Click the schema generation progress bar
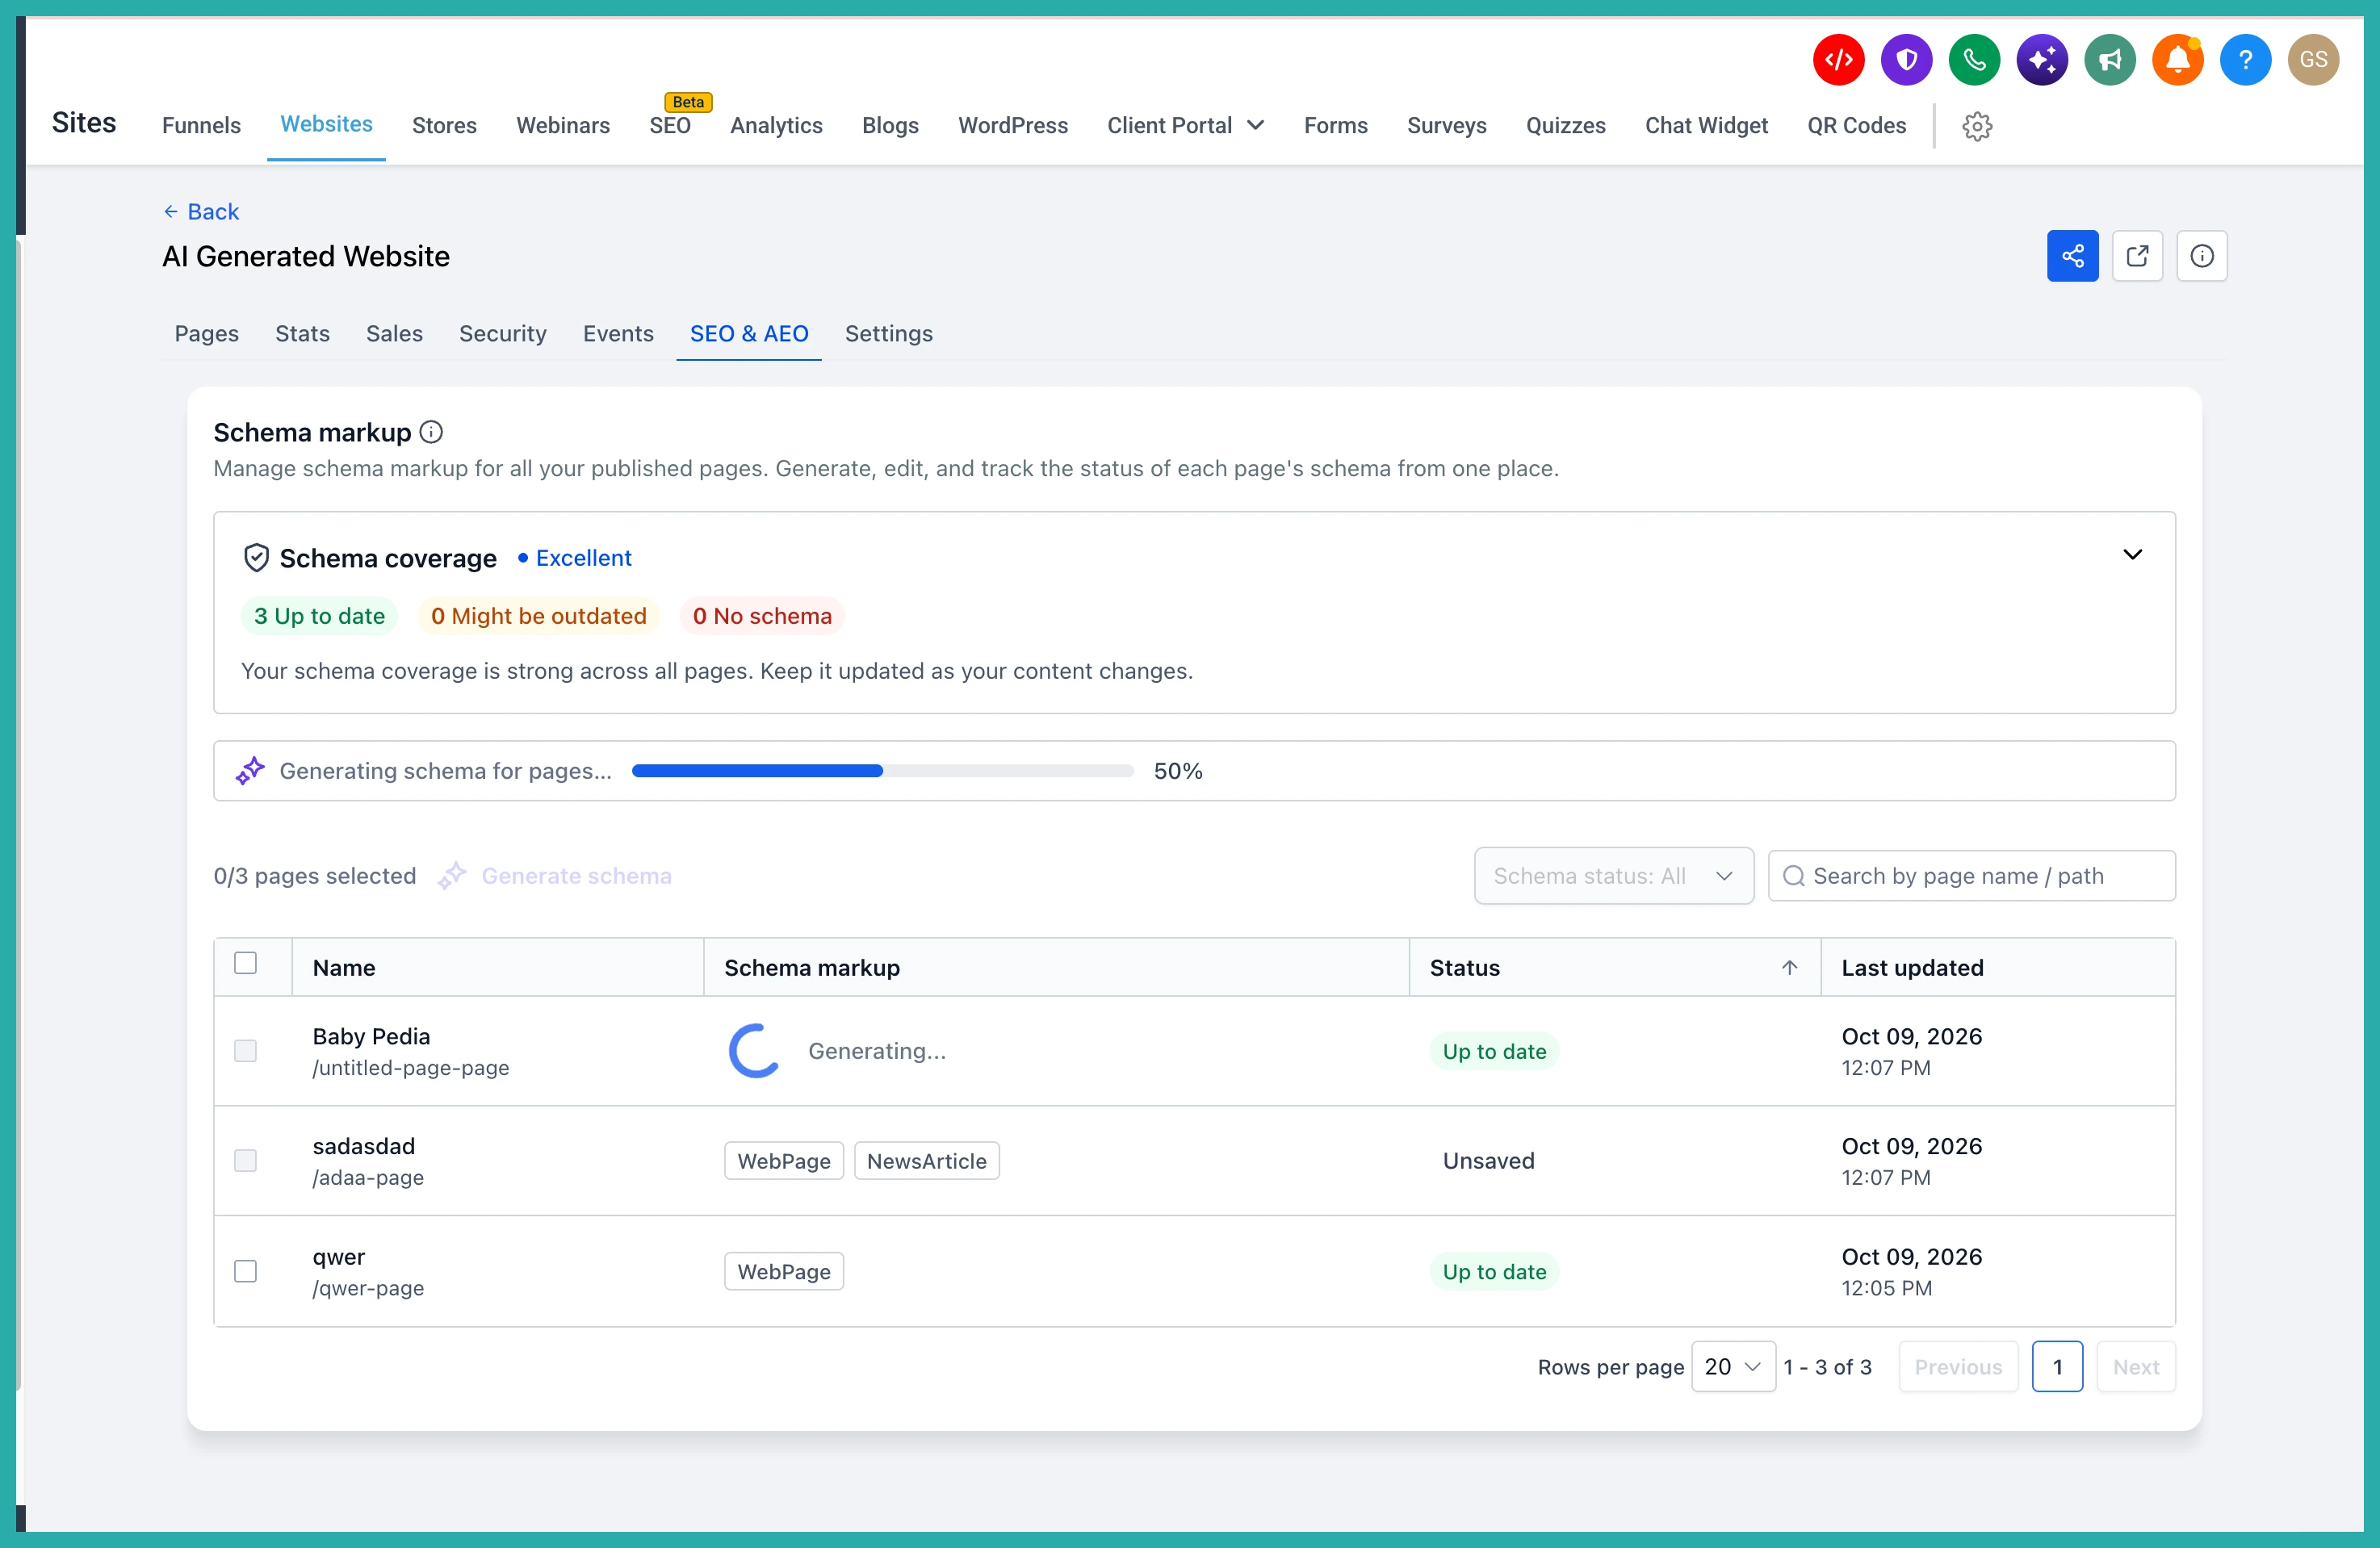The width and height of the screenshot is (2380, 1548). click(882, 771)
